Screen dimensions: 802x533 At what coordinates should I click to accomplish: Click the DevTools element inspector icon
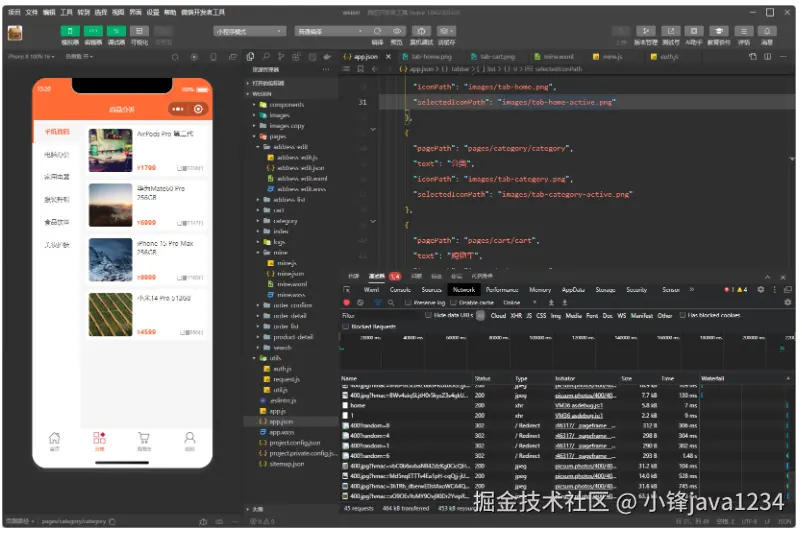click(347, 290)
